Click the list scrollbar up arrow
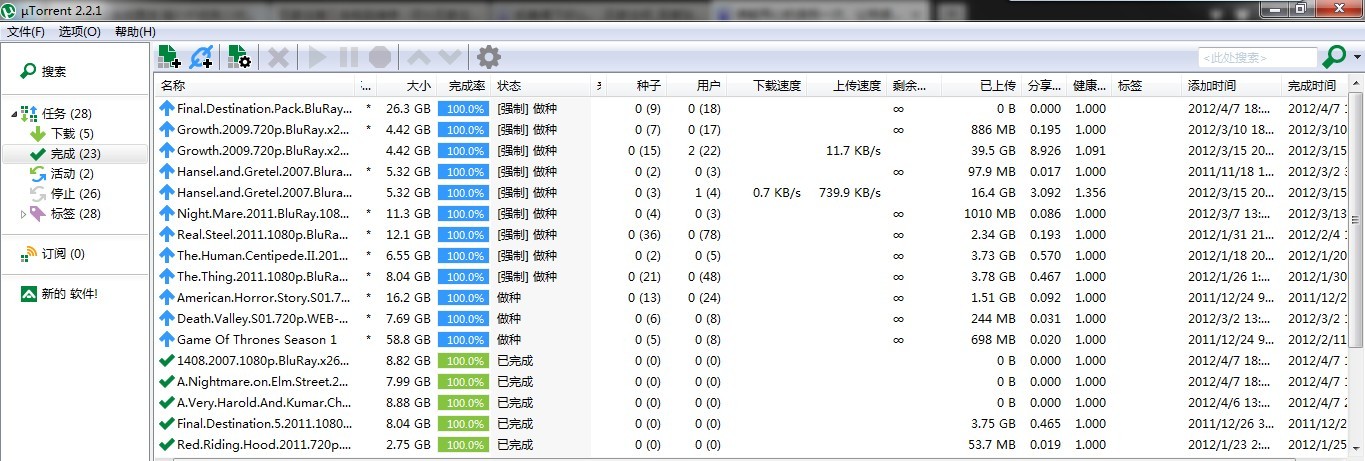1365x461 pixels. (1357, 85)
